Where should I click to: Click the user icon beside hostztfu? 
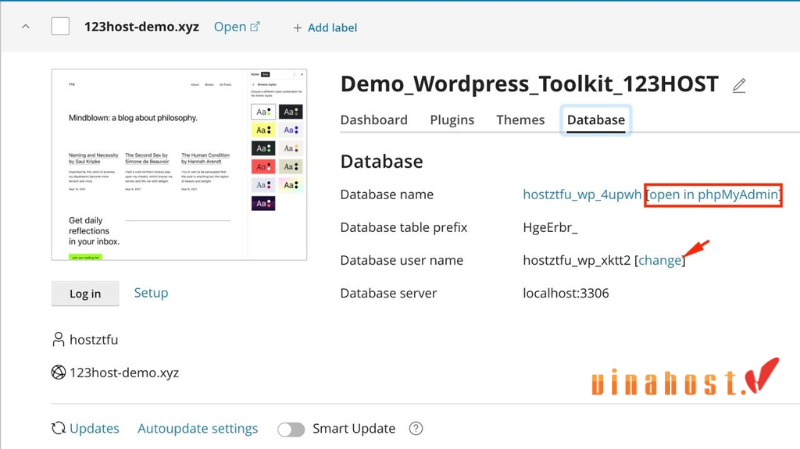click(x=58, y=339)
